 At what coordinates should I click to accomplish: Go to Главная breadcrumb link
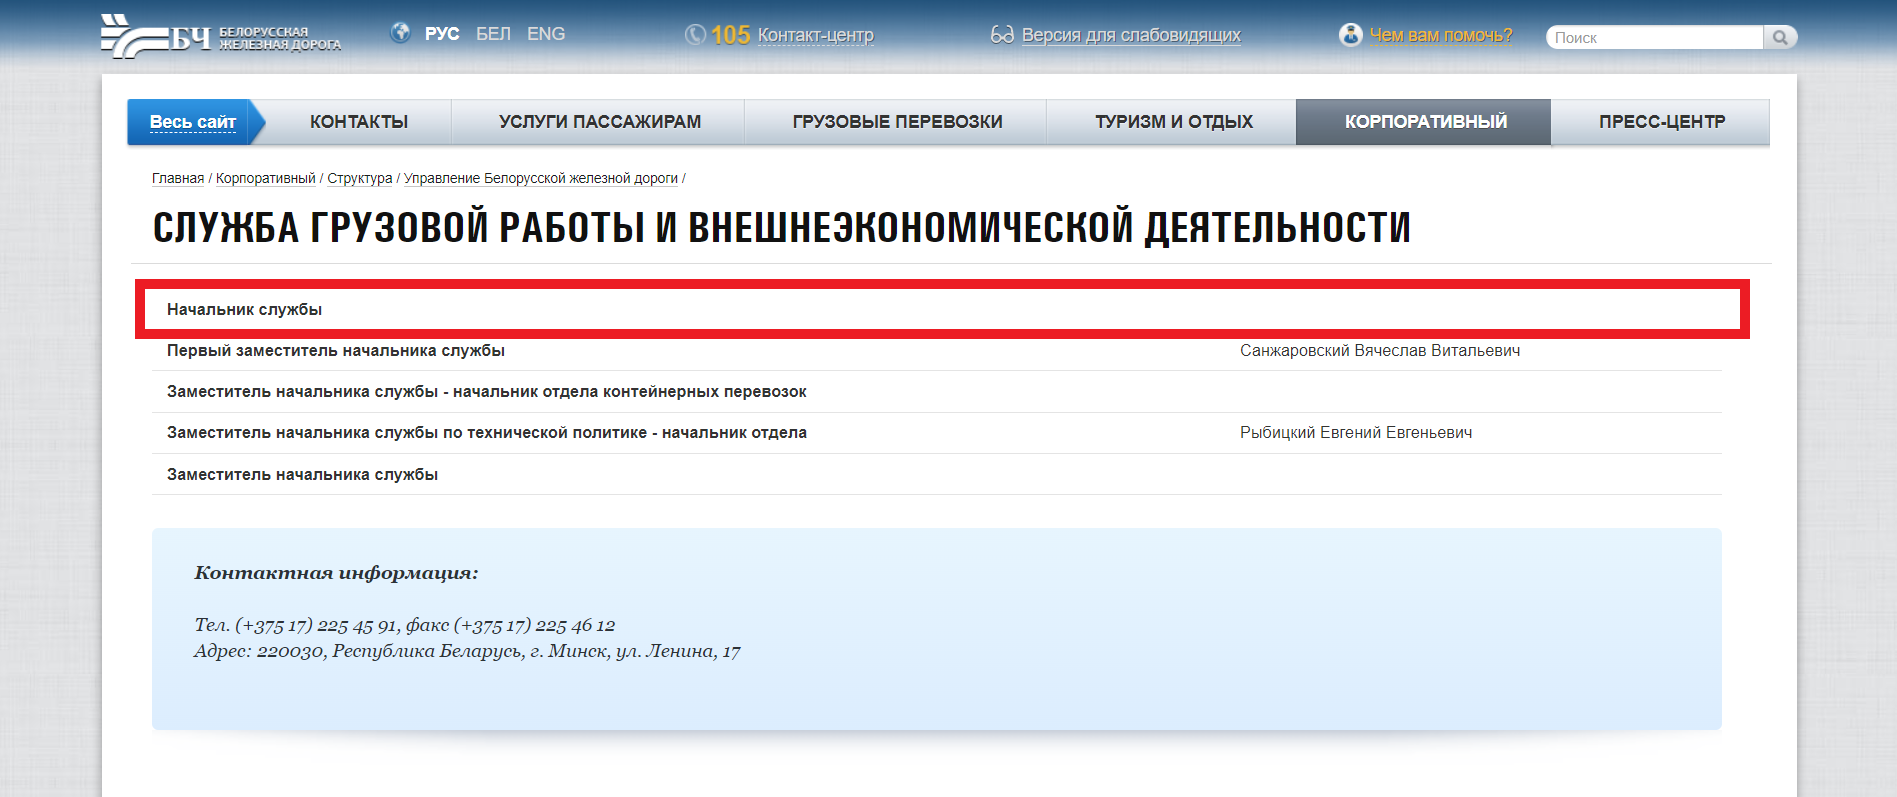click(178, 178)
